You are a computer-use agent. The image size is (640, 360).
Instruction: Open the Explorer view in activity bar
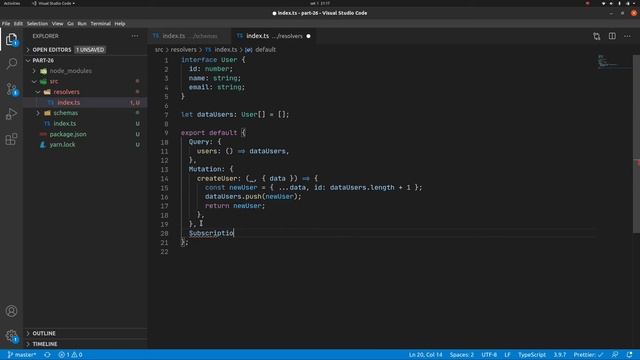click(x=11, y=40)
